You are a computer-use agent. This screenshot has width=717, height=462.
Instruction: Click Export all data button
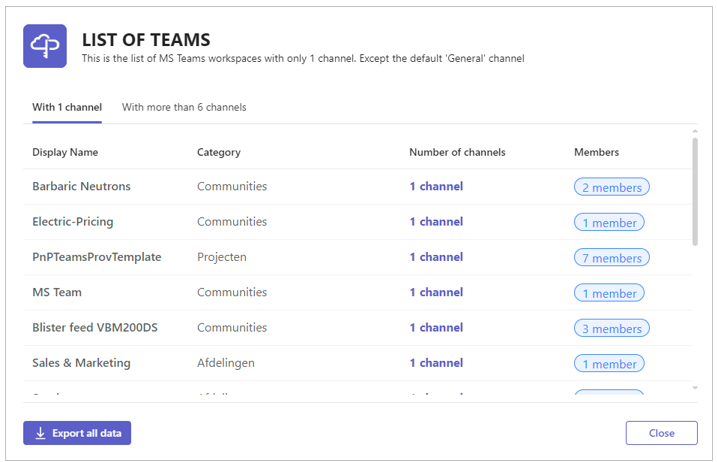77,433
